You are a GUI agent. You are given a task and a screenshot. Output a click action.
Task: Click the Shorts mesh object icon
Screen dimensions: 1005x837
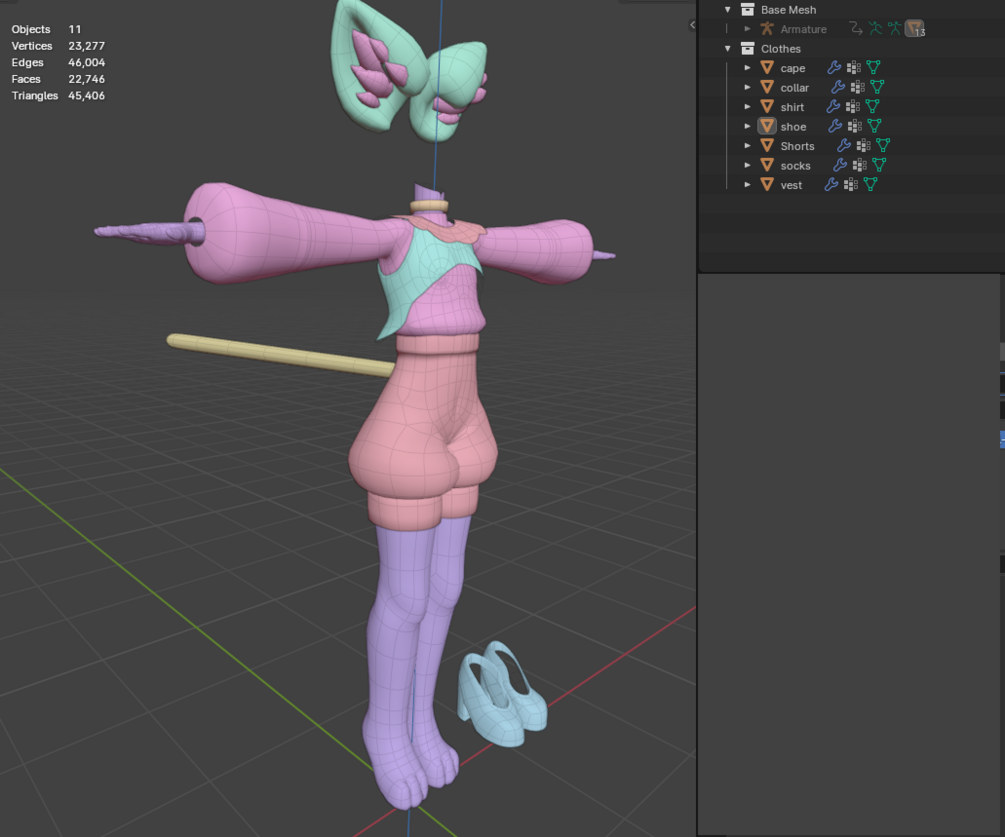[x=767, y=145]
